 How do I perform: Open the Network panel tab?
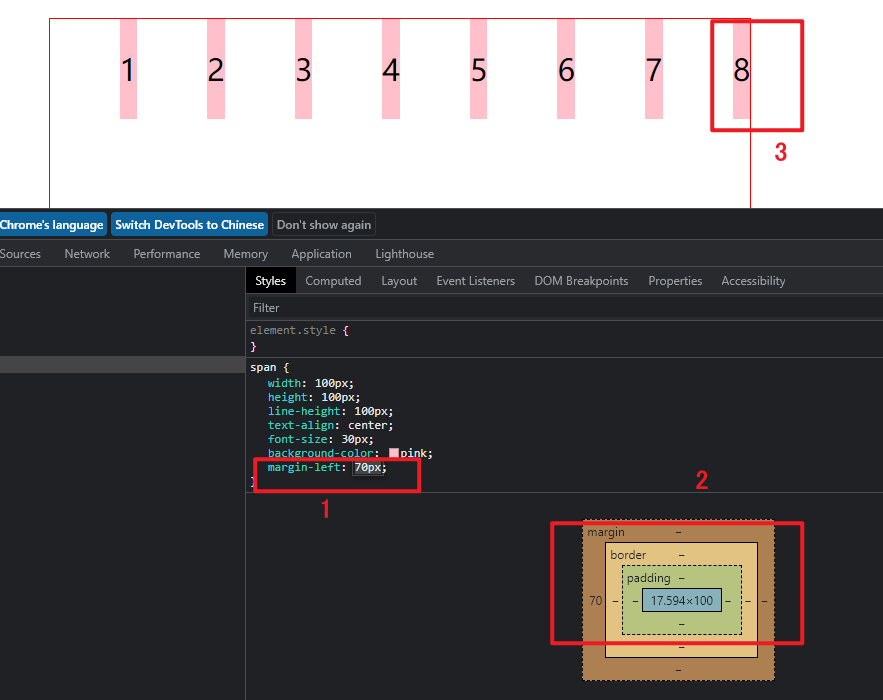pos(87,254)
